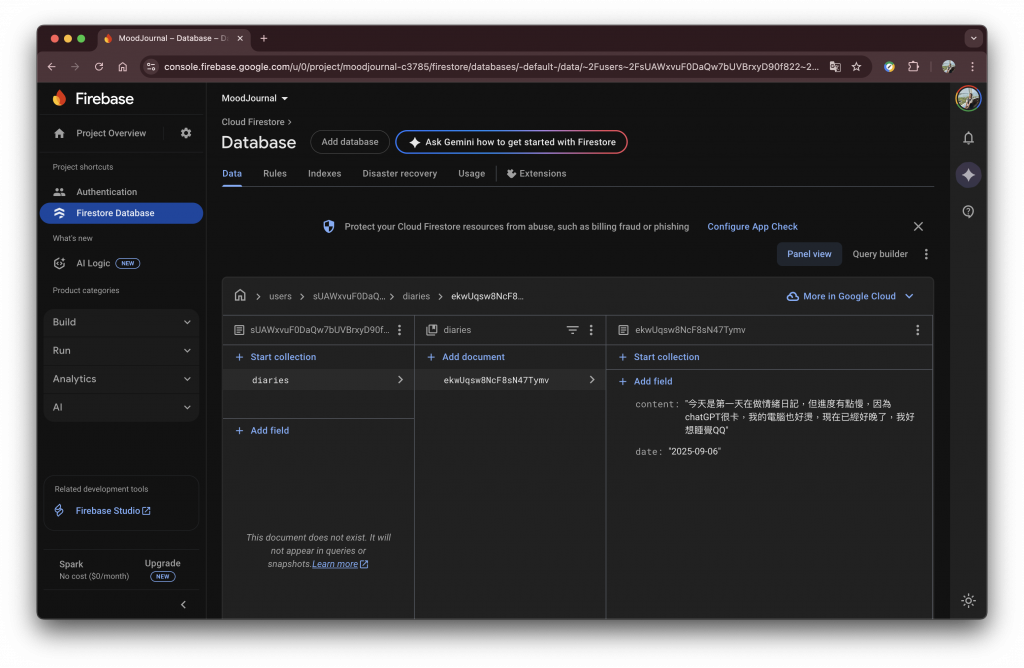The image size is (1024, 668).
Task: Open the Disaster recovery tab
Action: pyautogui.click(x=400, y=174)
